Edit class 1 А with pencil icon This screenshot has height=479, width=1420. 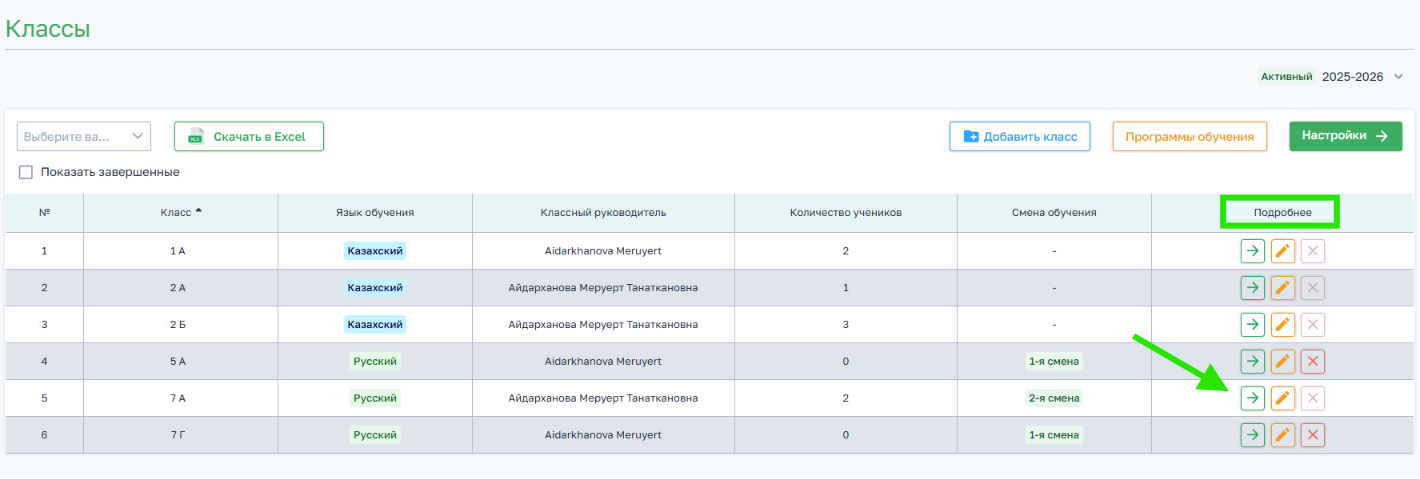point(1283,251)
